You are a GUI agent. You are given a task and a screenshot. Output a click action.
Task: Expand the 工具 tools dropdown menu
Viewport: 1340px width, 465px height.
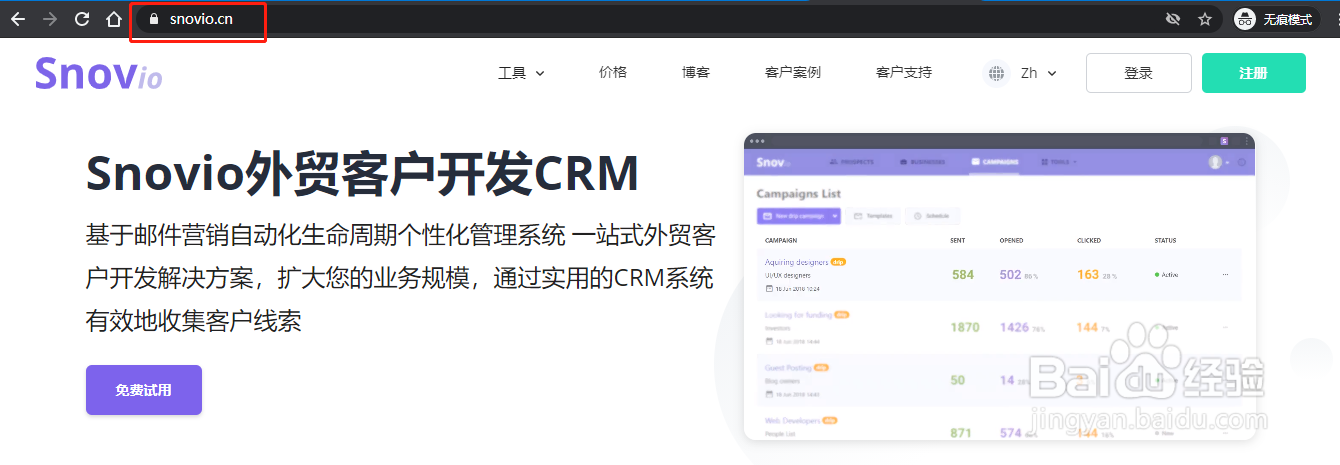(x=521, y=73)
